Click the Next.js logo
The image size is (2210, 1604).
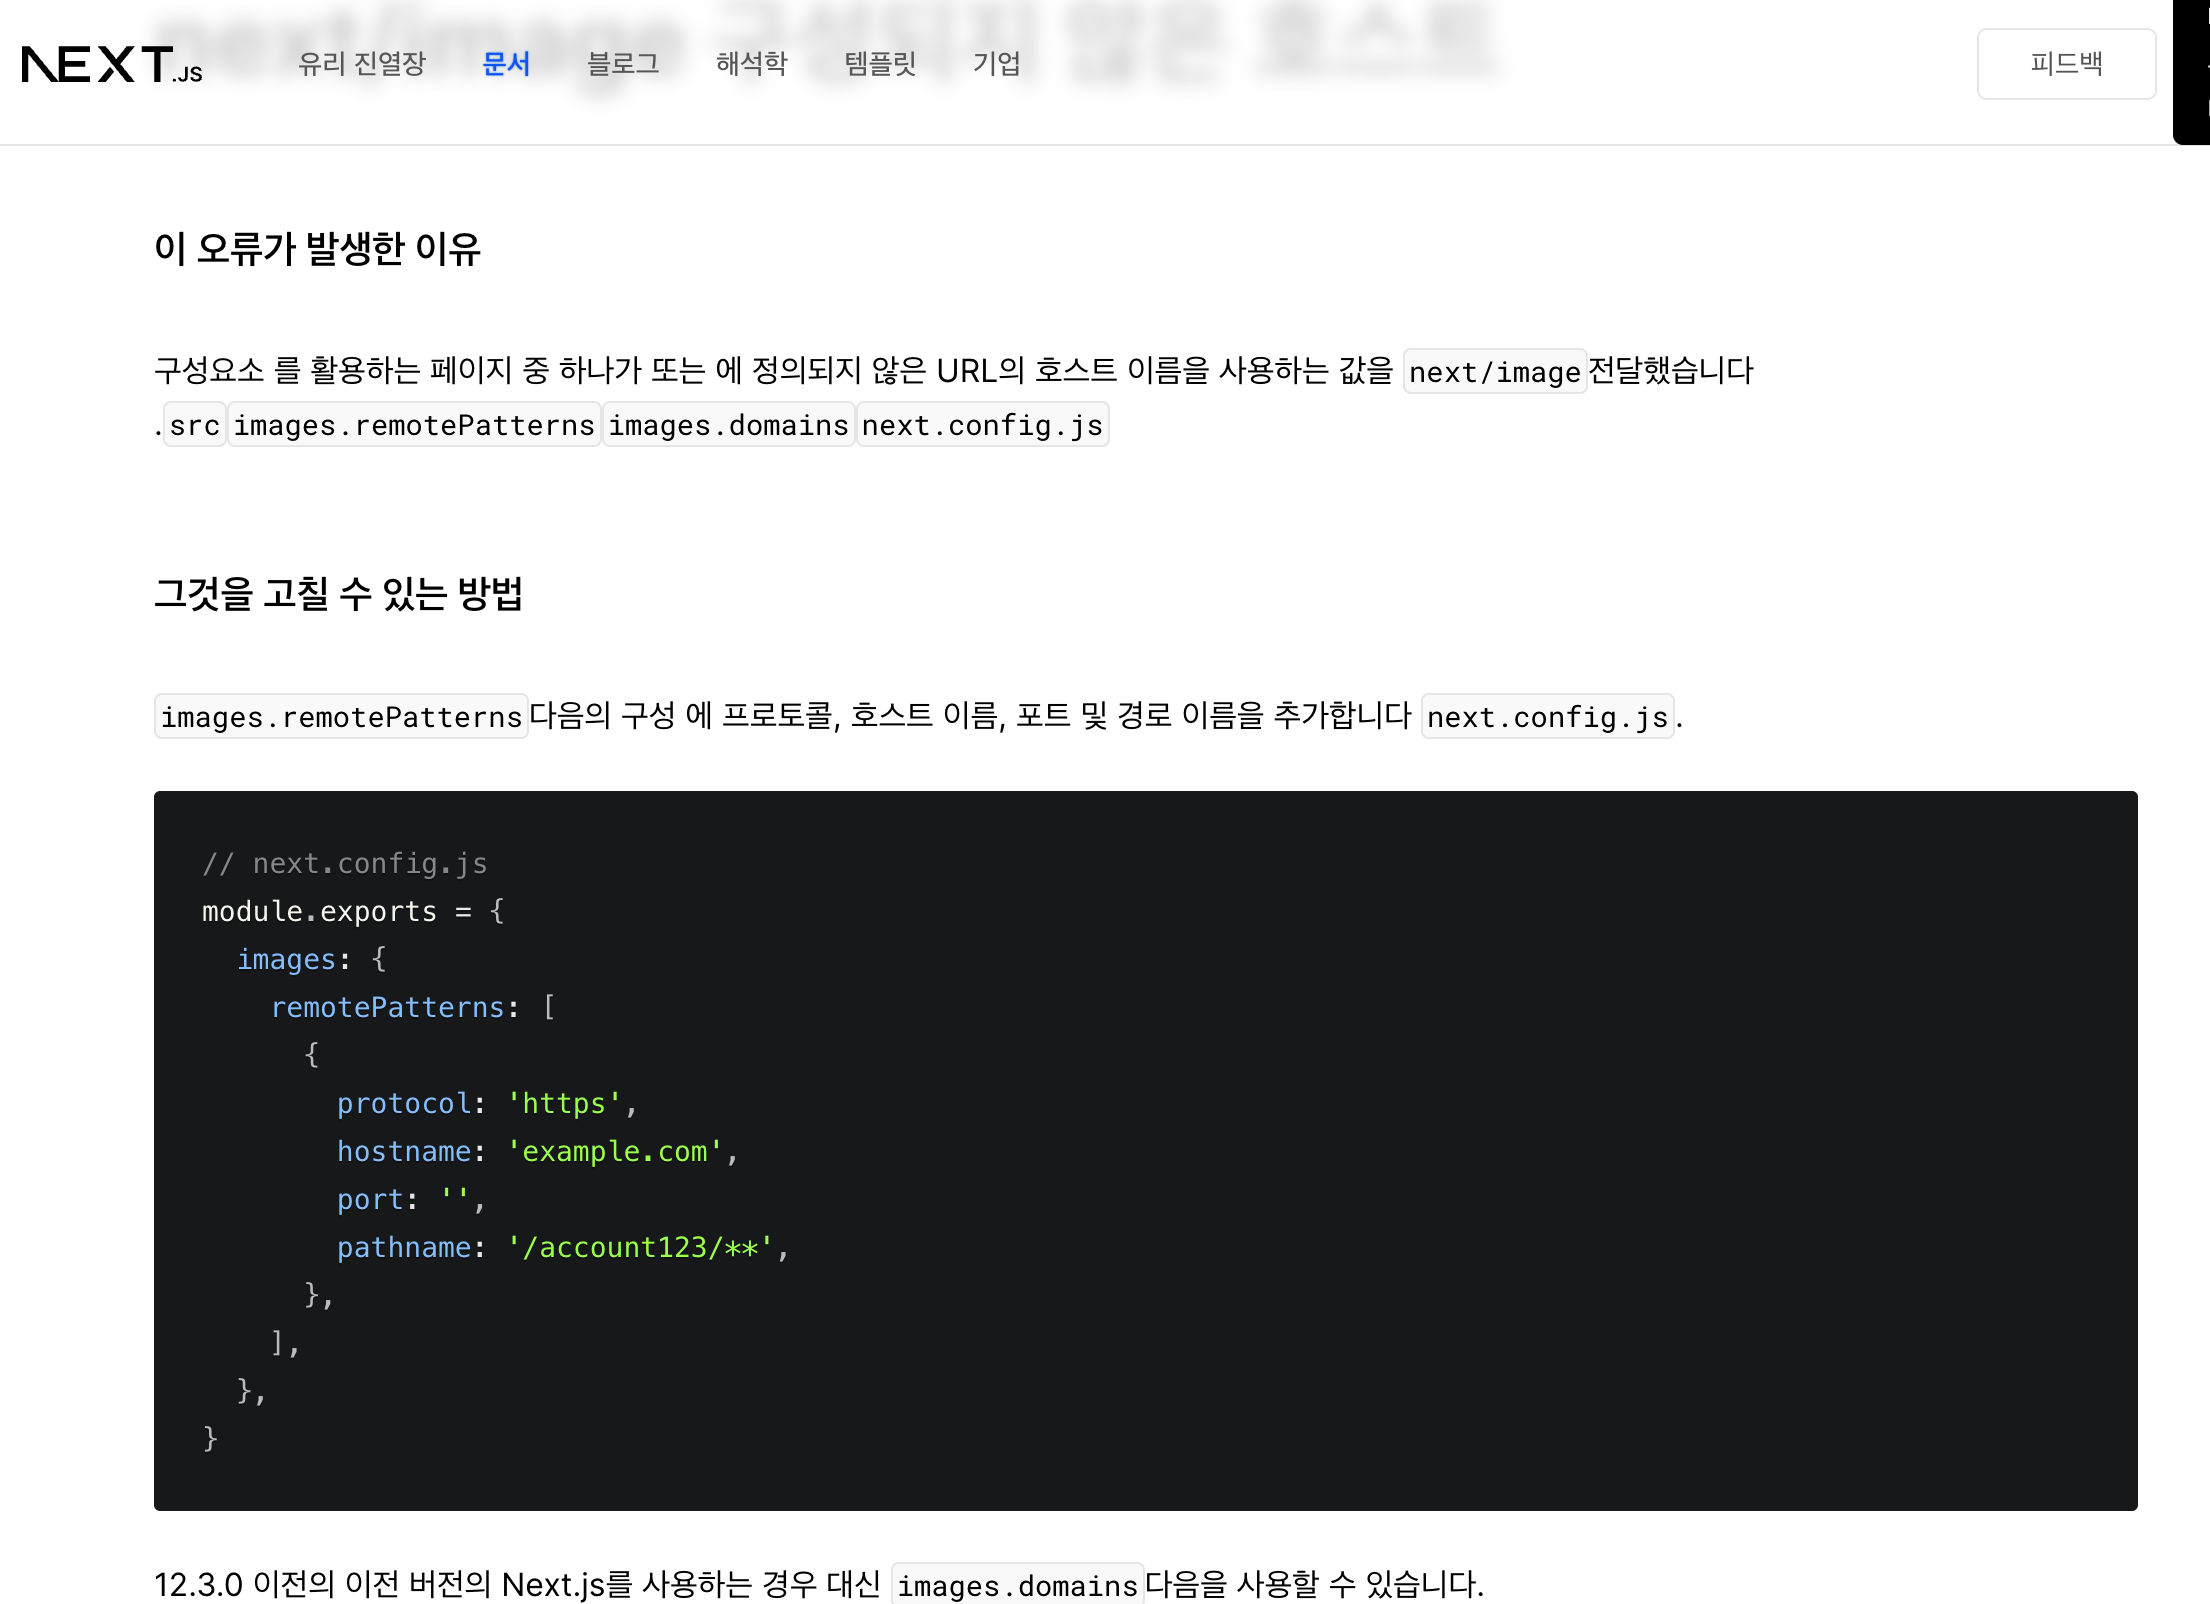[112, 65]
